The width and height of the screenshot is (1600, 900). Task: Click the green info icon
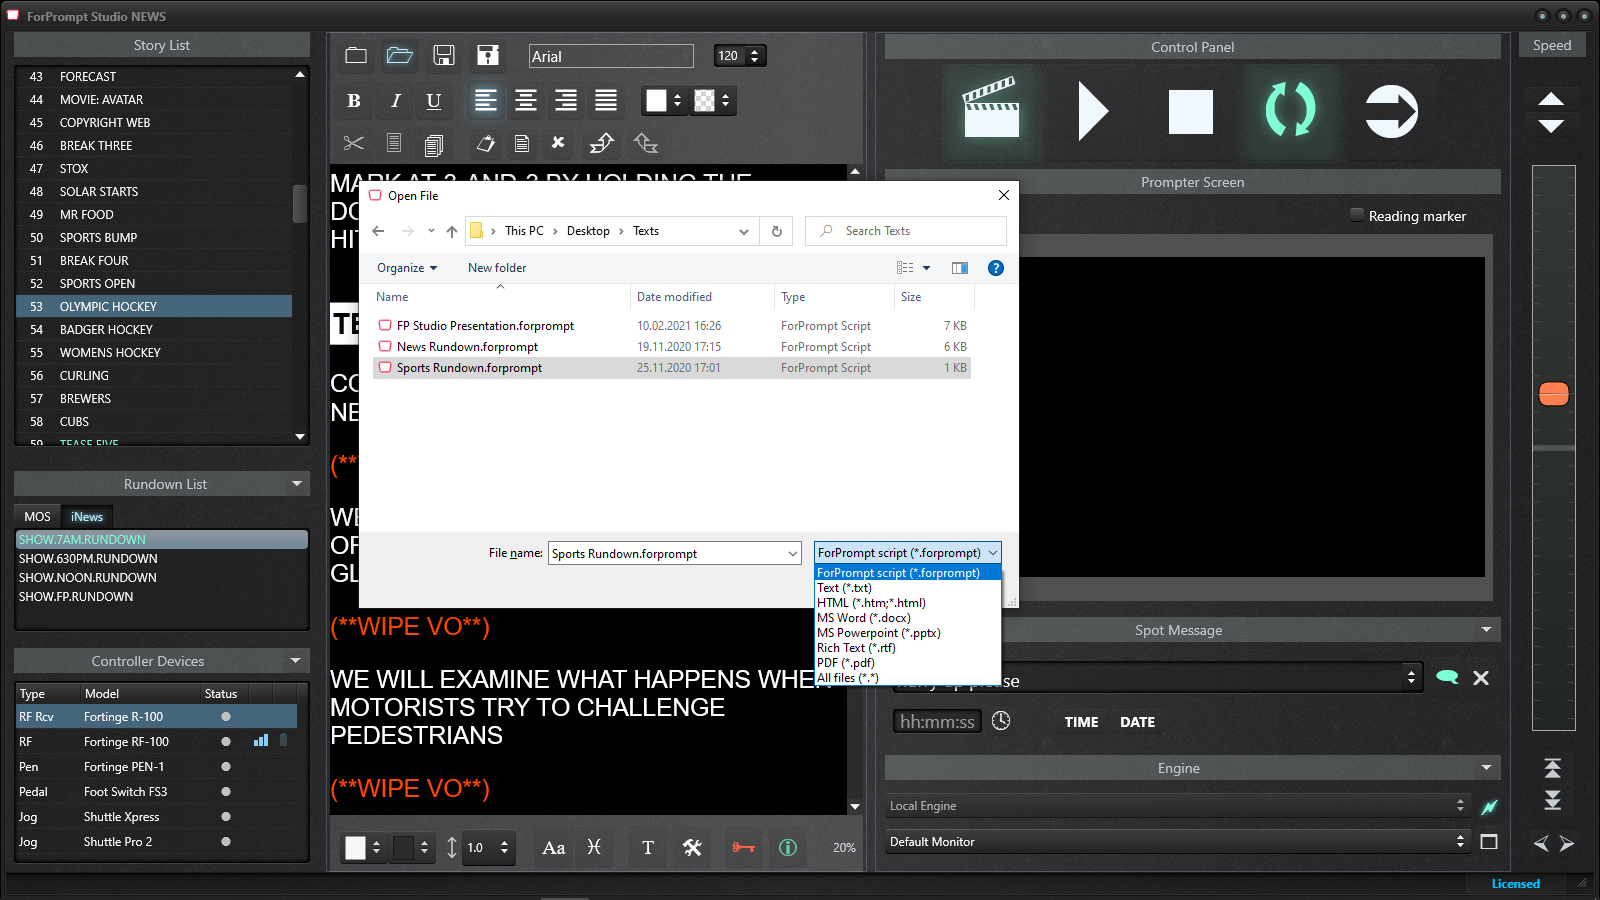click(788, 848)
